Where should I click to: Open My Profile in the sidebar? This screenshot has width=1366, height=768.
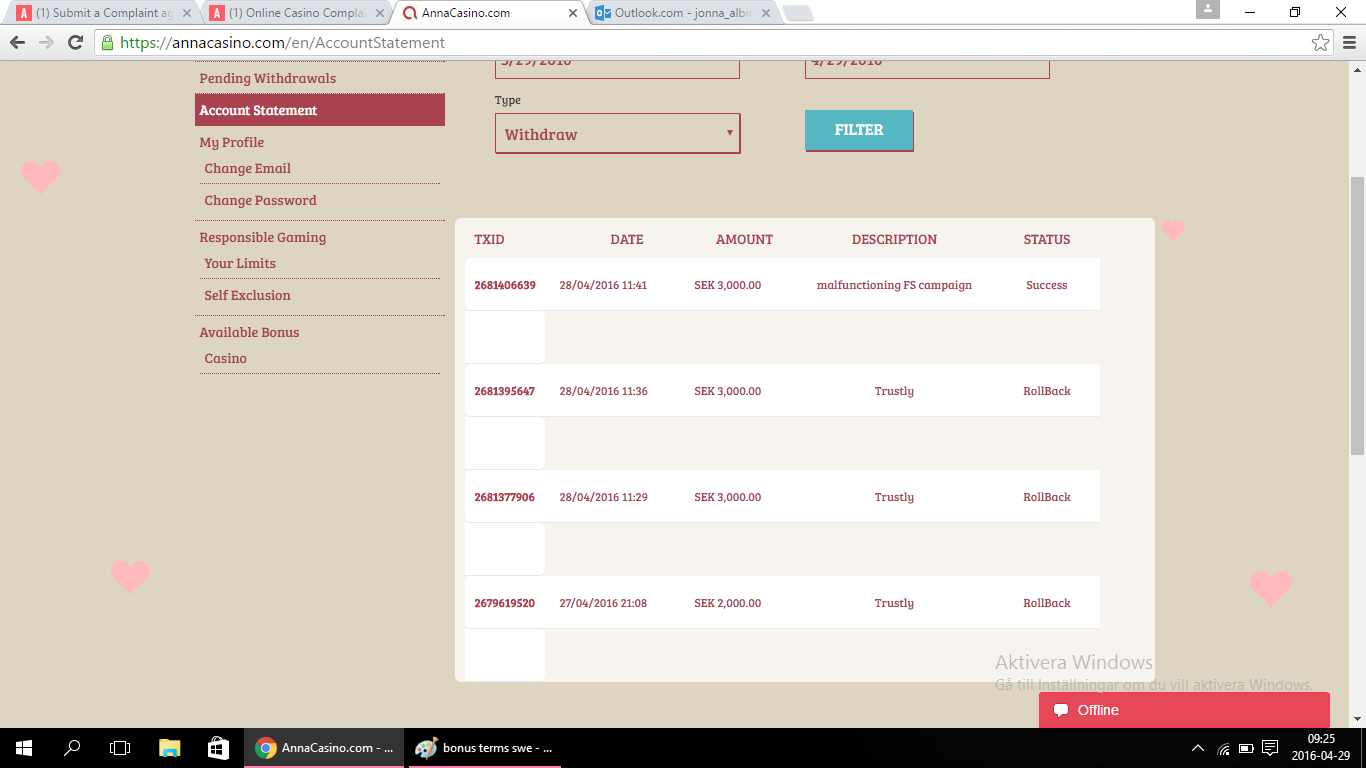tap(232, 142)
